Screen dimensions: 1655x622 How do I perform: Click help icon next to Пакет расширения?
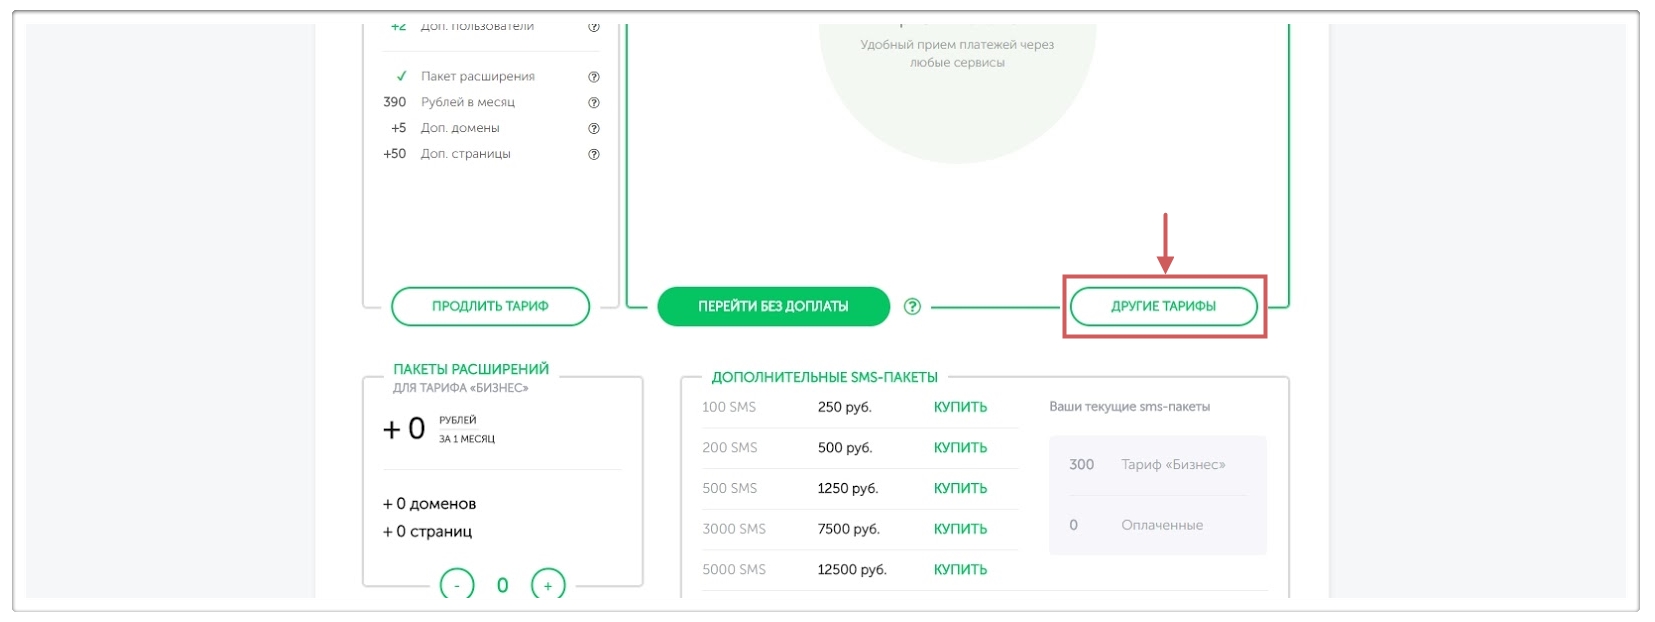pyautogui.click(x=594, y=77)
